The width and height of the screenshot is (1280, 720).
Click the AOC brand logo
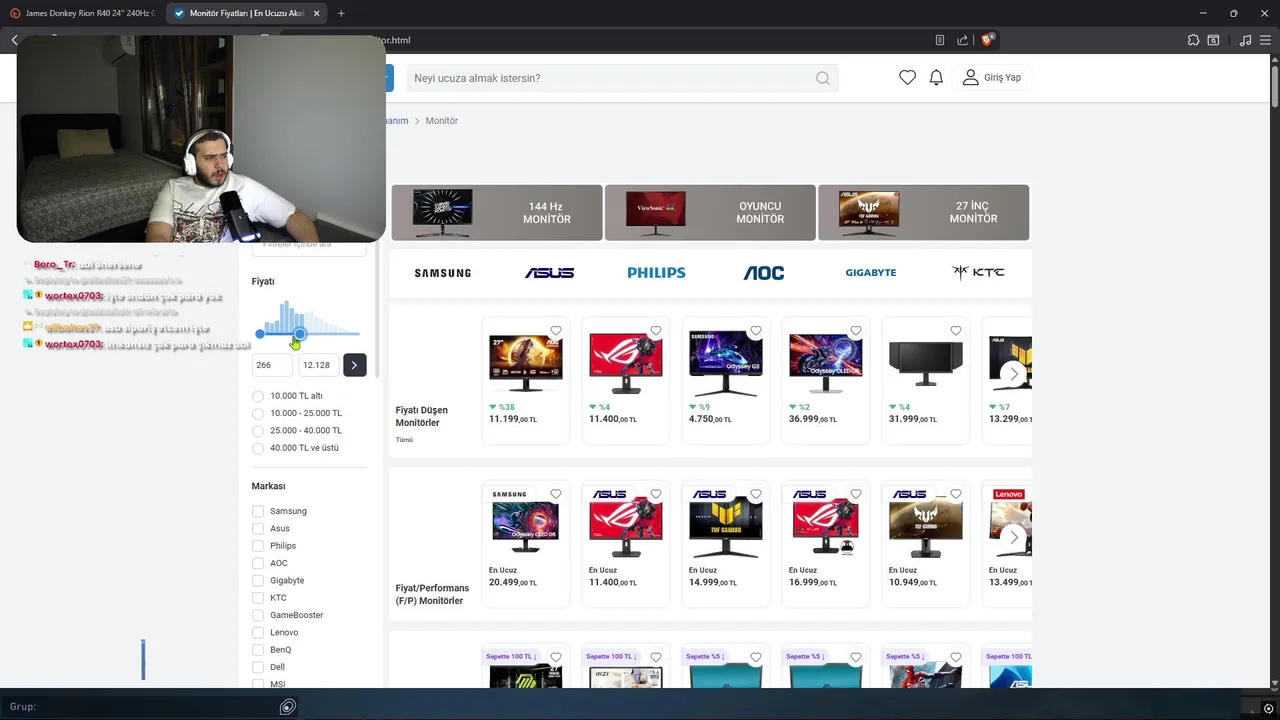click(763, 272)
